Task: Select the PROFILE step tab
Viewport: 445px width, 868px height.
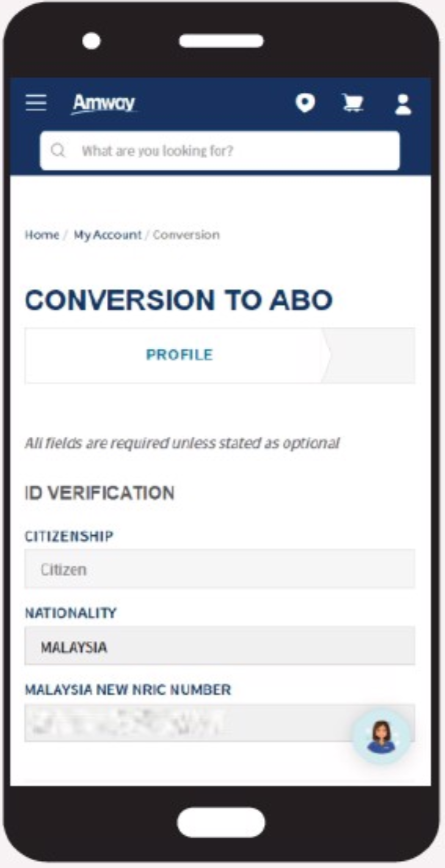Action: [x=178, y=355]
